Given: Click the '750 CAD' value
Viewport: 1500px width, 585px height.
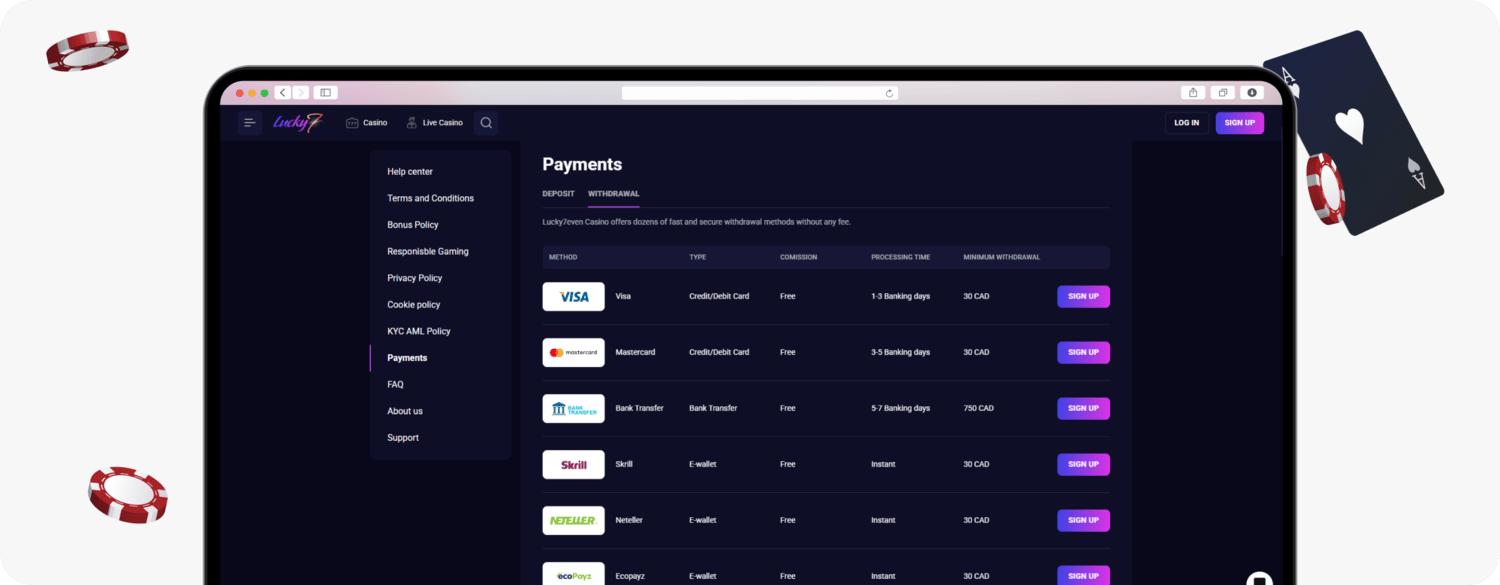Looking at the screenshot, I should pos(979,409).
